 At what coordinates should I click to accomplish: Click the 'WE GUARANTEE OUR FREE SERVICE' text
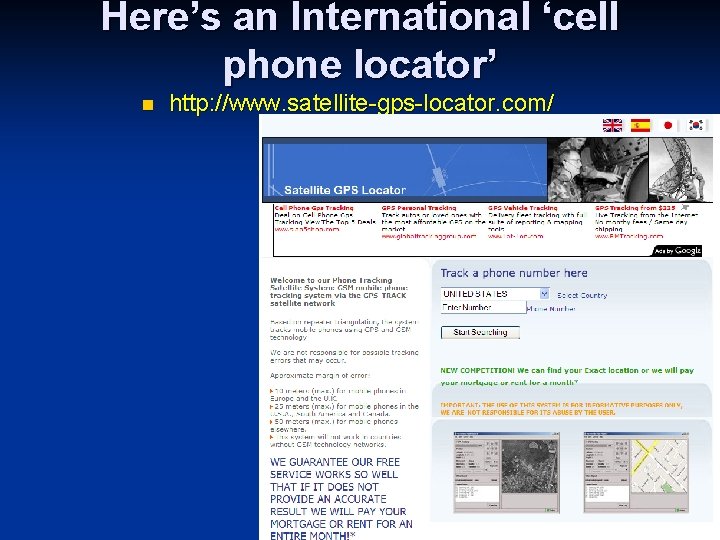(341, 499)
